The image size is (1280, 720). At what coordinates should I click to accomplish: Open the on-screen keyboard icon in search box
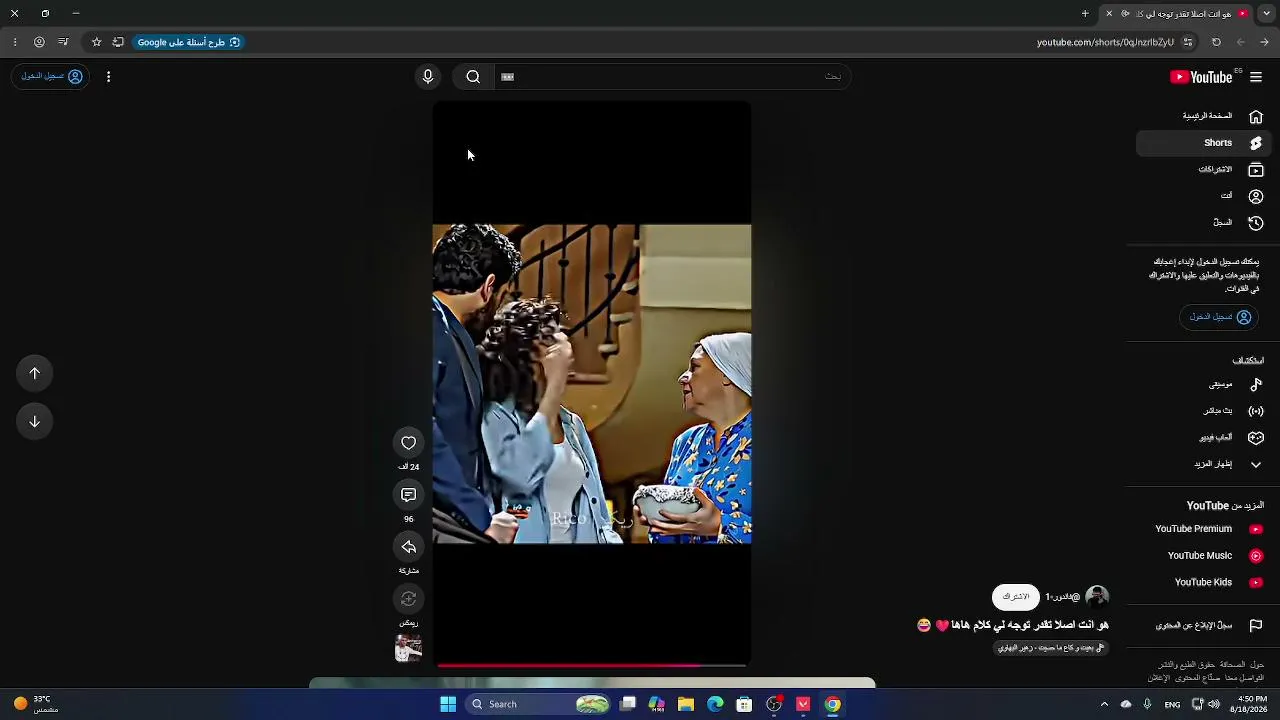(507, 77)
